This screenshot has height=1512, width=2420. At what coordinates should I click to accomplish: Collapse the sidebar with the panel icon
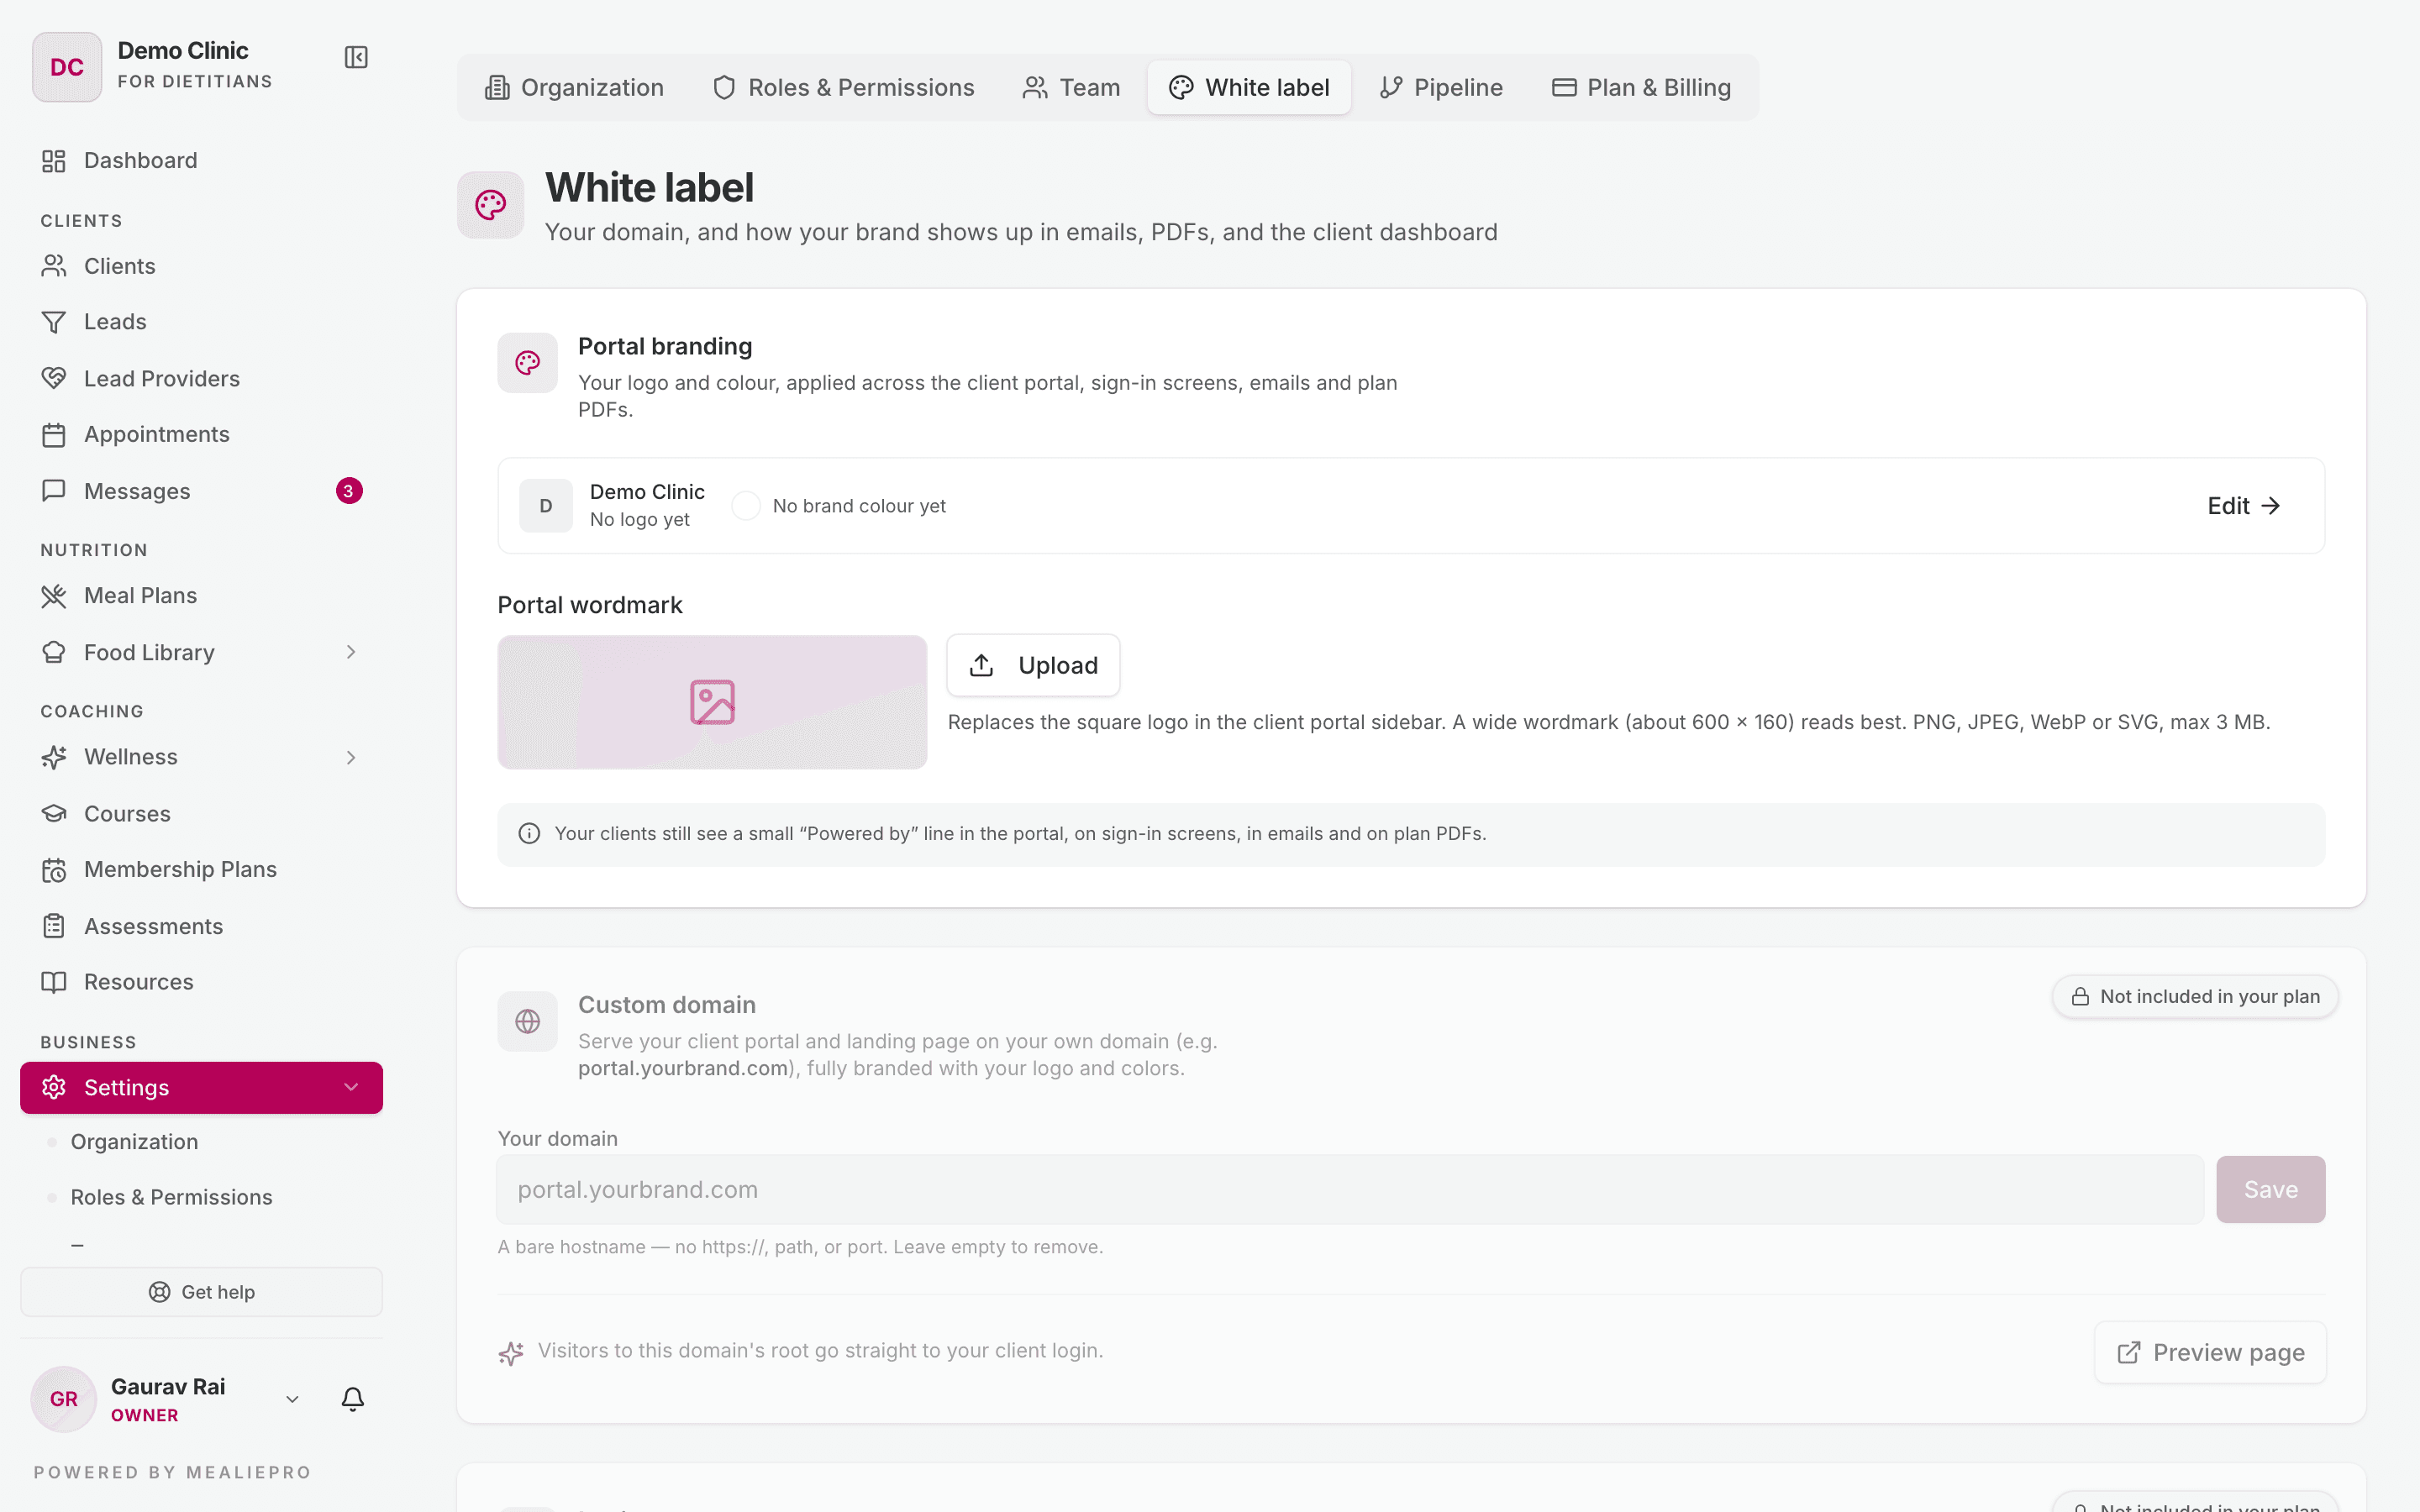356,57
